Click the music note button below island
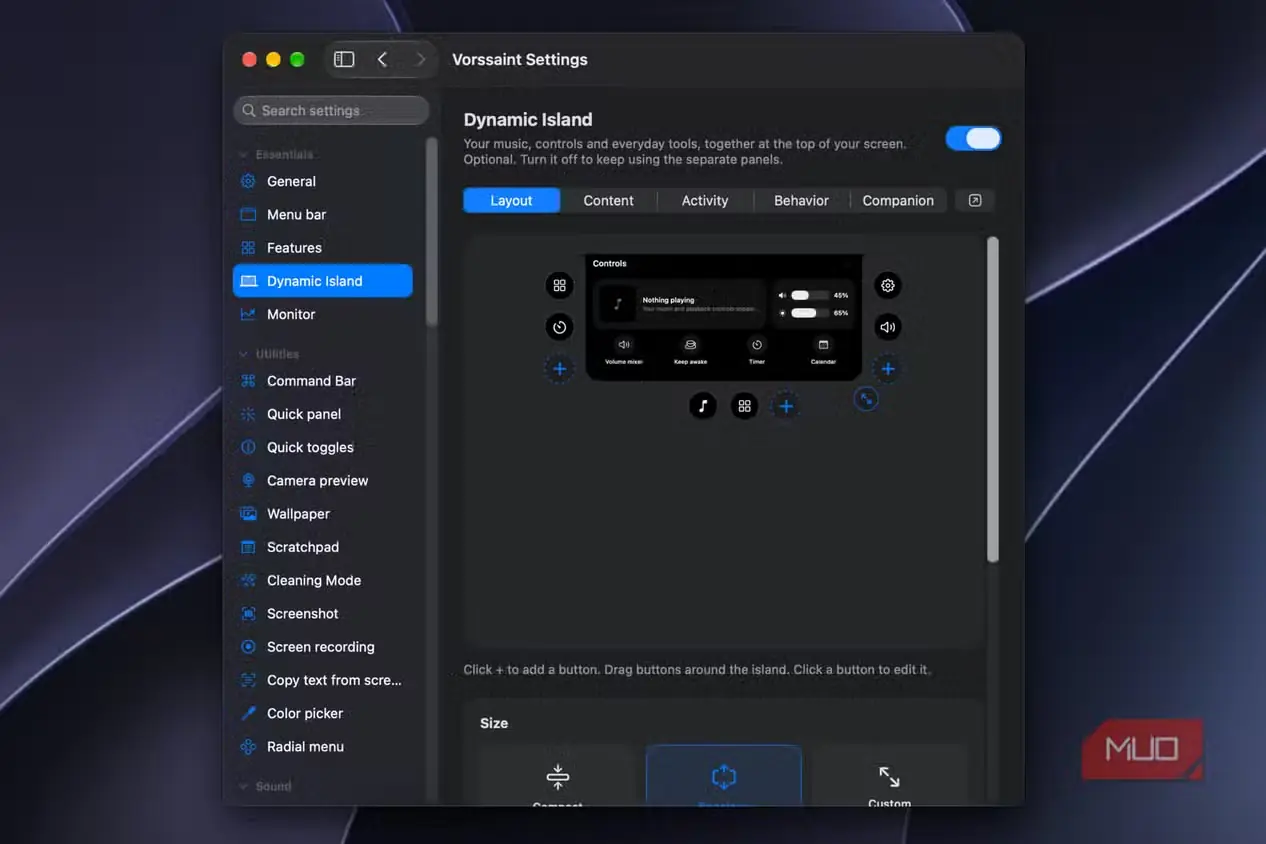The image size is (1266, 844). coord(703,406)
